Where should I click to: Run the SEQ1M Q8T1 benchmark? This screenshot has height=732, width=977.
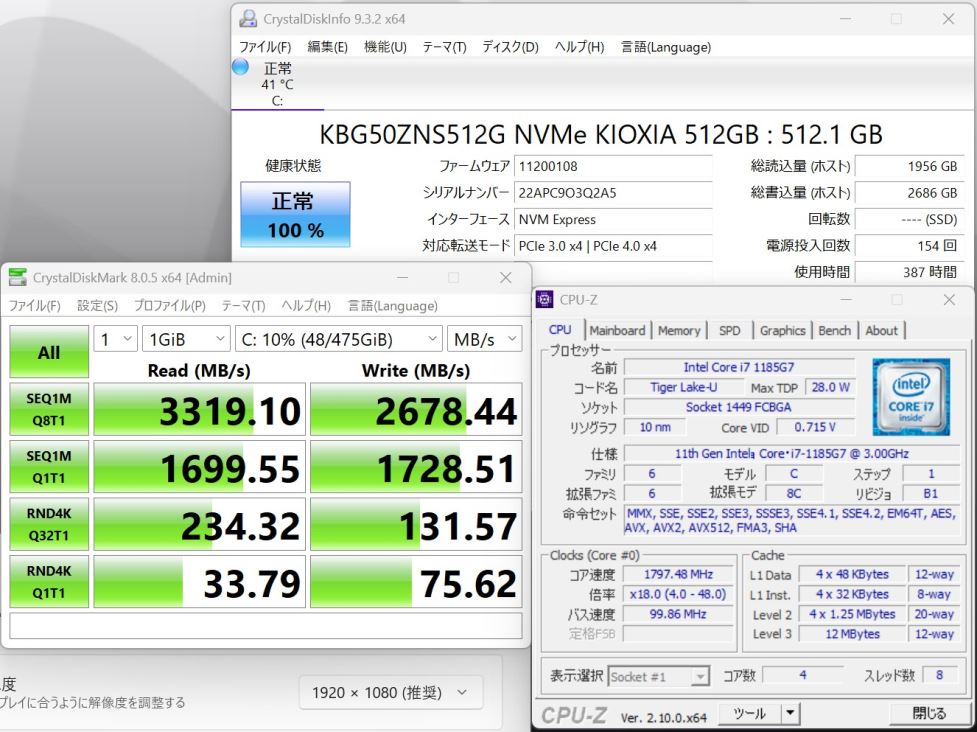pos(49,410)
